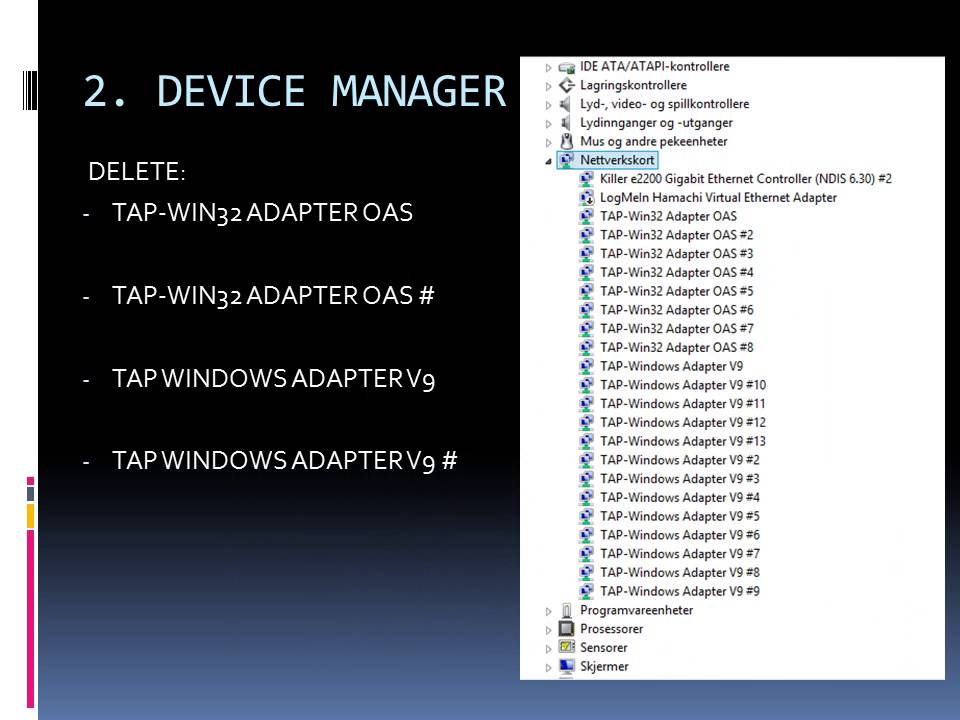Click the 'DELETE:' heading text
Viewport: 960px width, 720px height.
point(137,171)
